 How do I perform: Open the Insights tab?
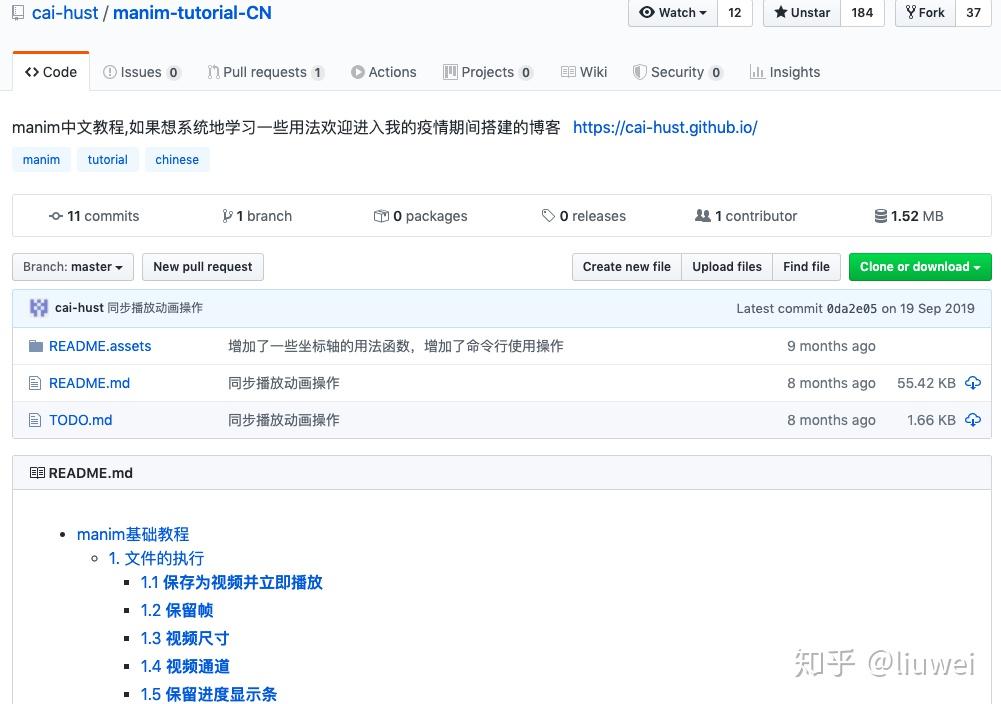point(785,72)
